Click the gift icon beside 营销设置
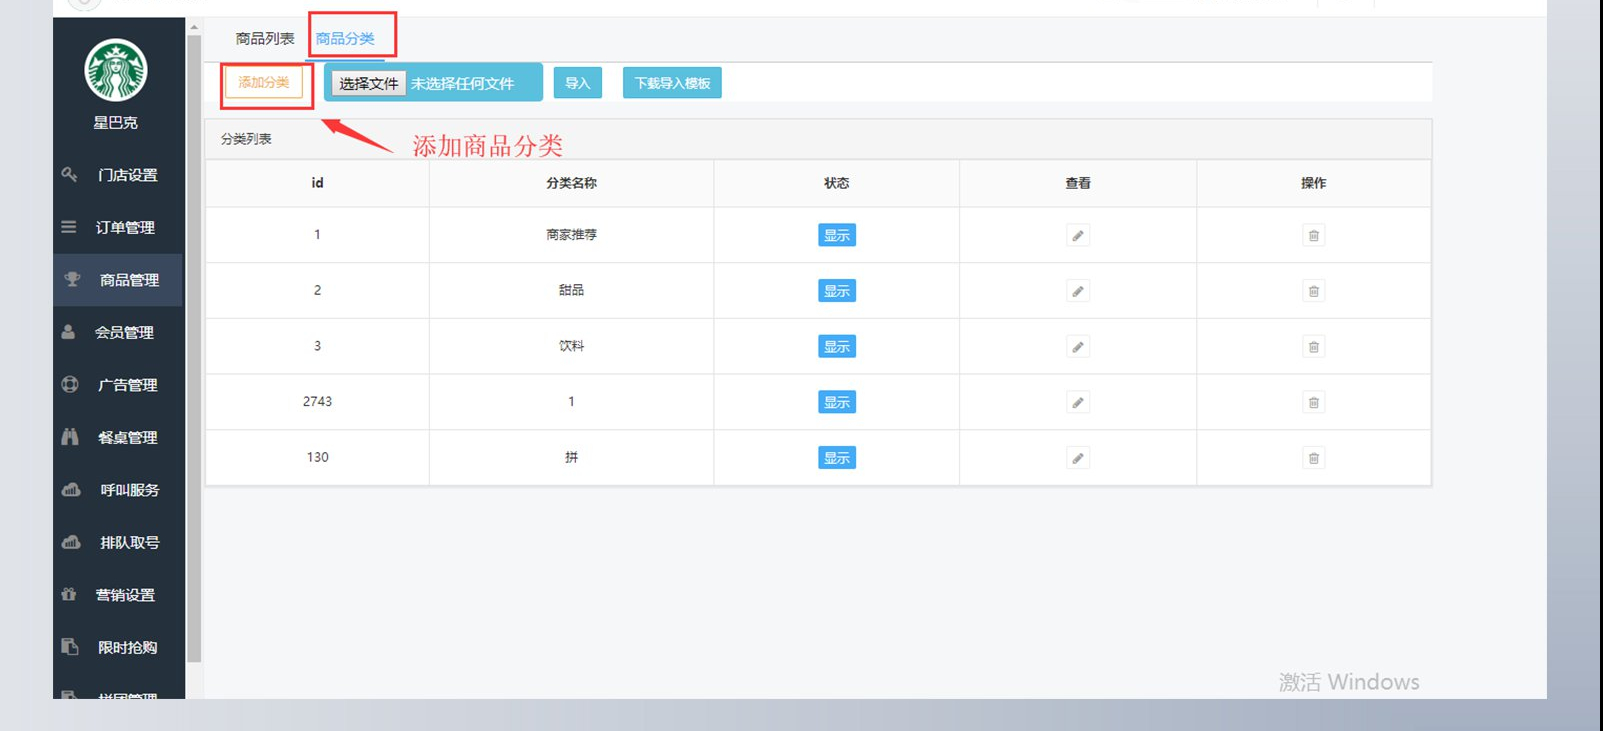 [x=69, y=594]
